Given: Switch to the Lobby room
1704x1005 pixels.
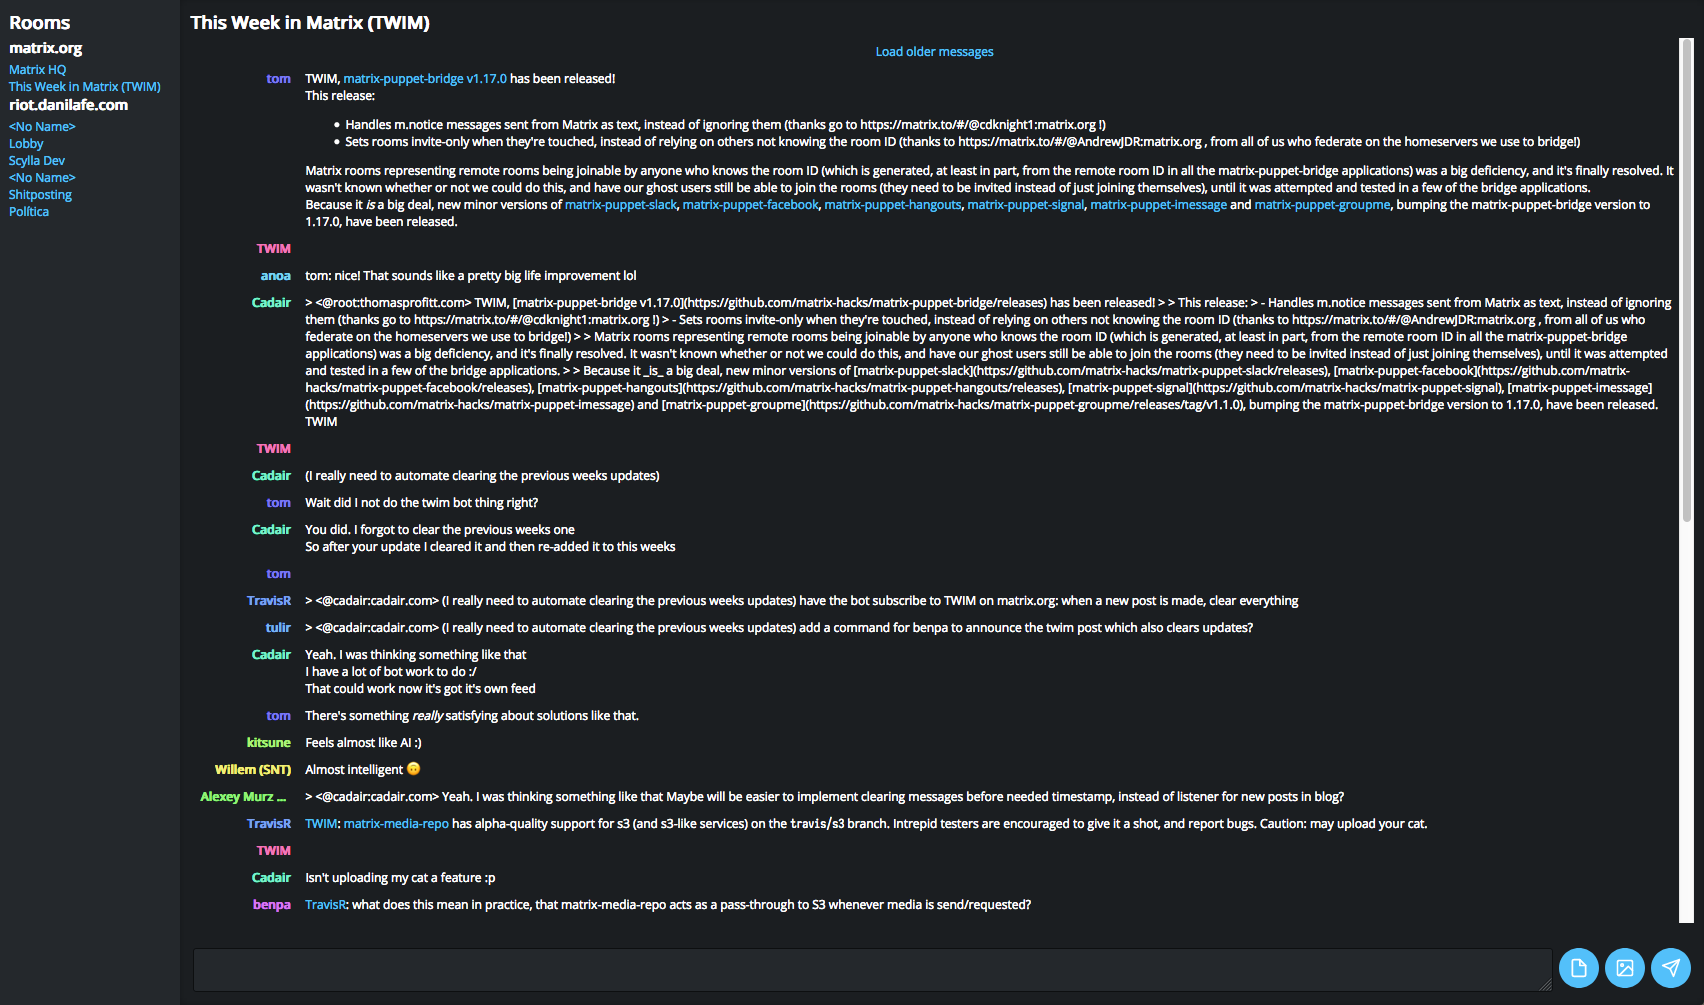Looking at the screenshot, I should (26, 144).
